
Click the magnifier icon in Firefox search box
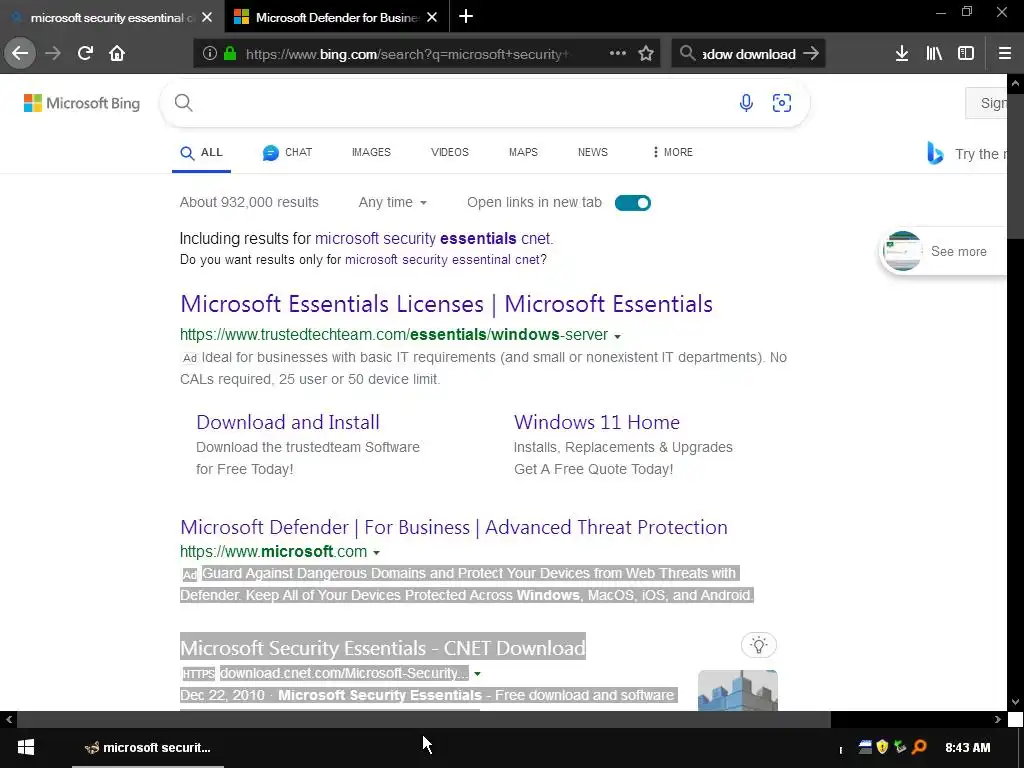[x=687, y=53]
